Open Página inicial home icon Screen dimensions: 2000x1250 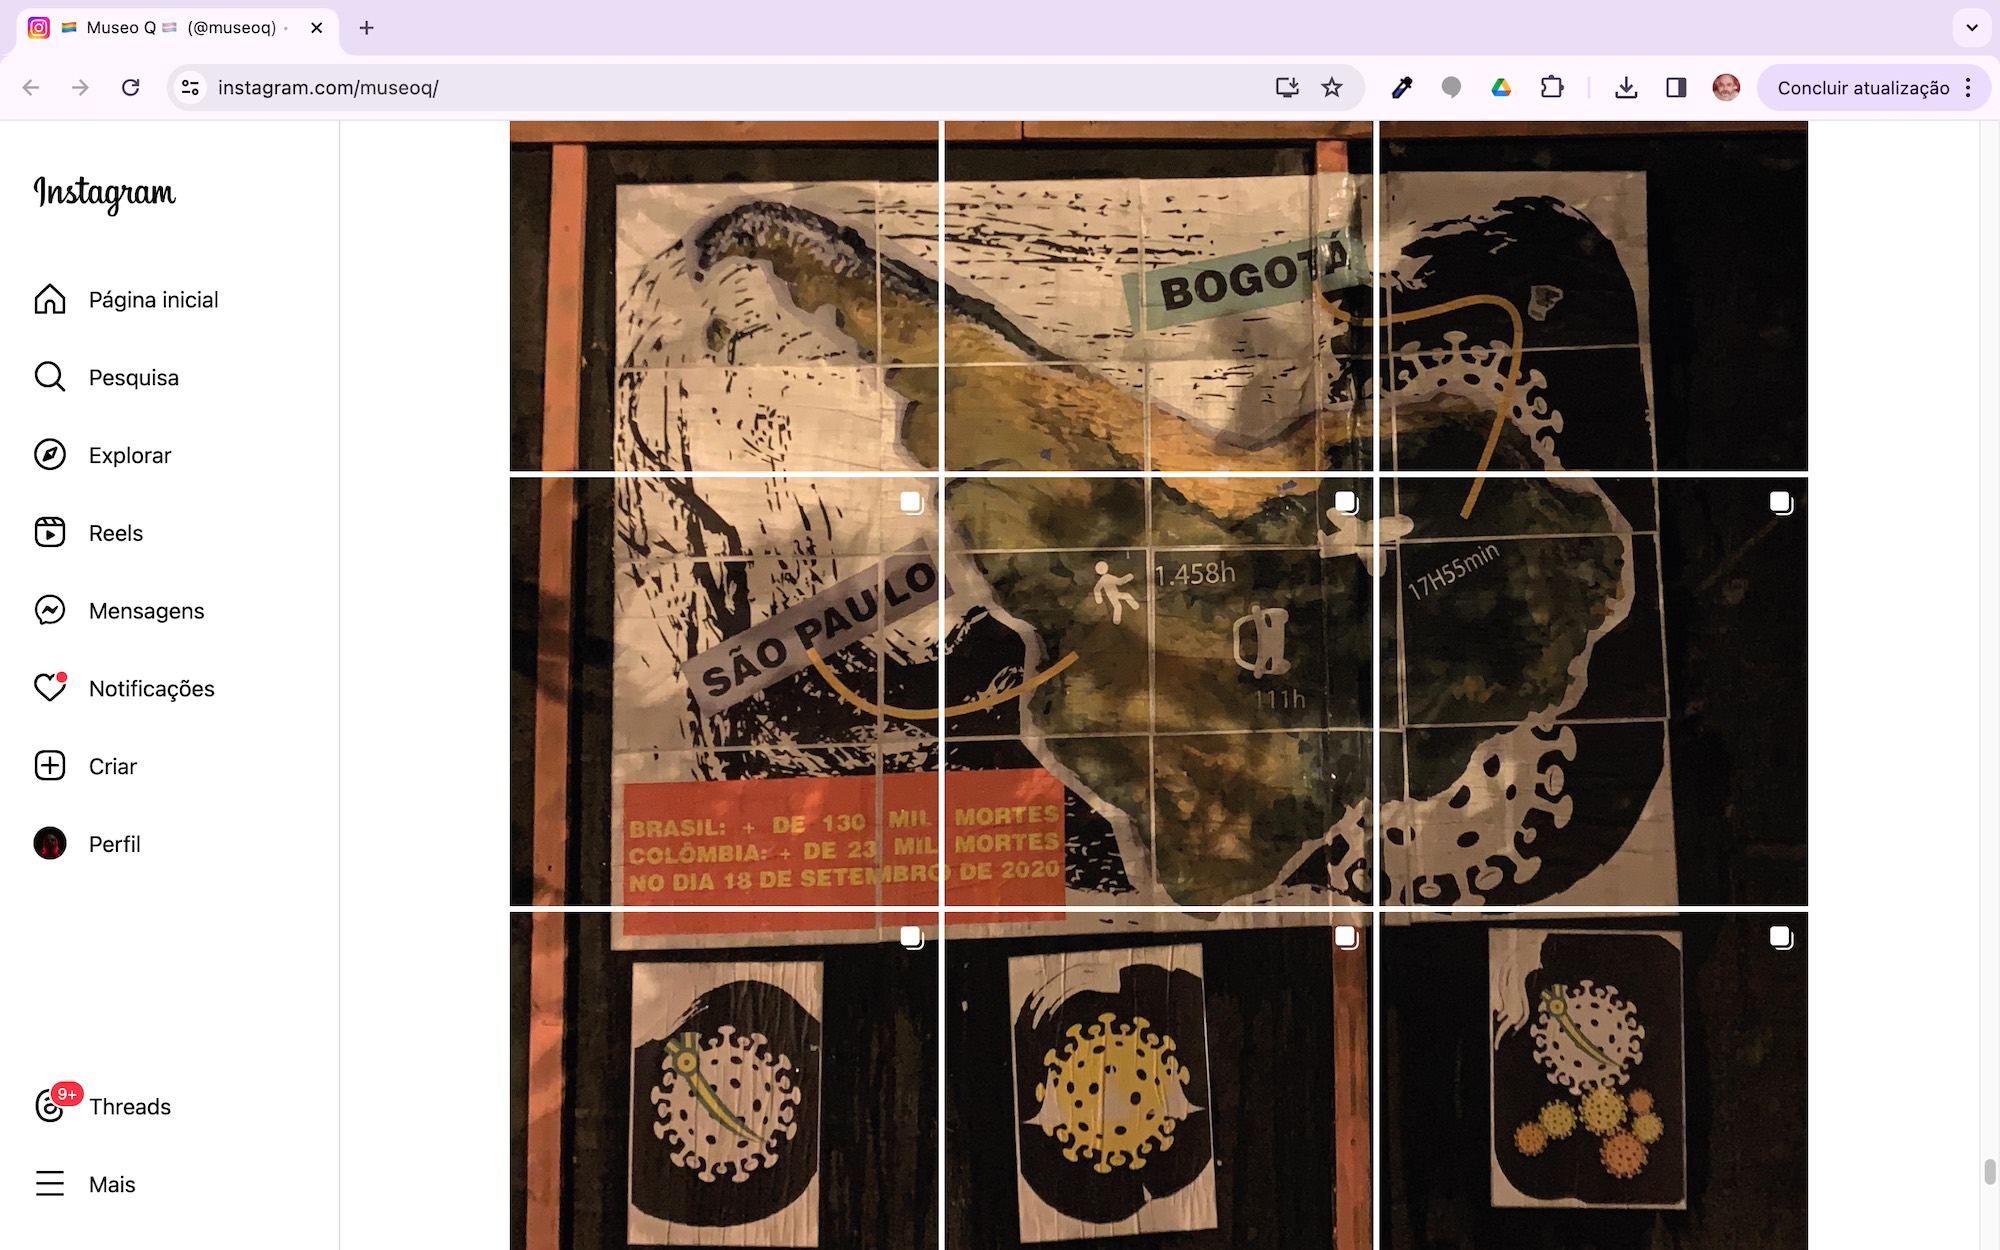point(50,300)
